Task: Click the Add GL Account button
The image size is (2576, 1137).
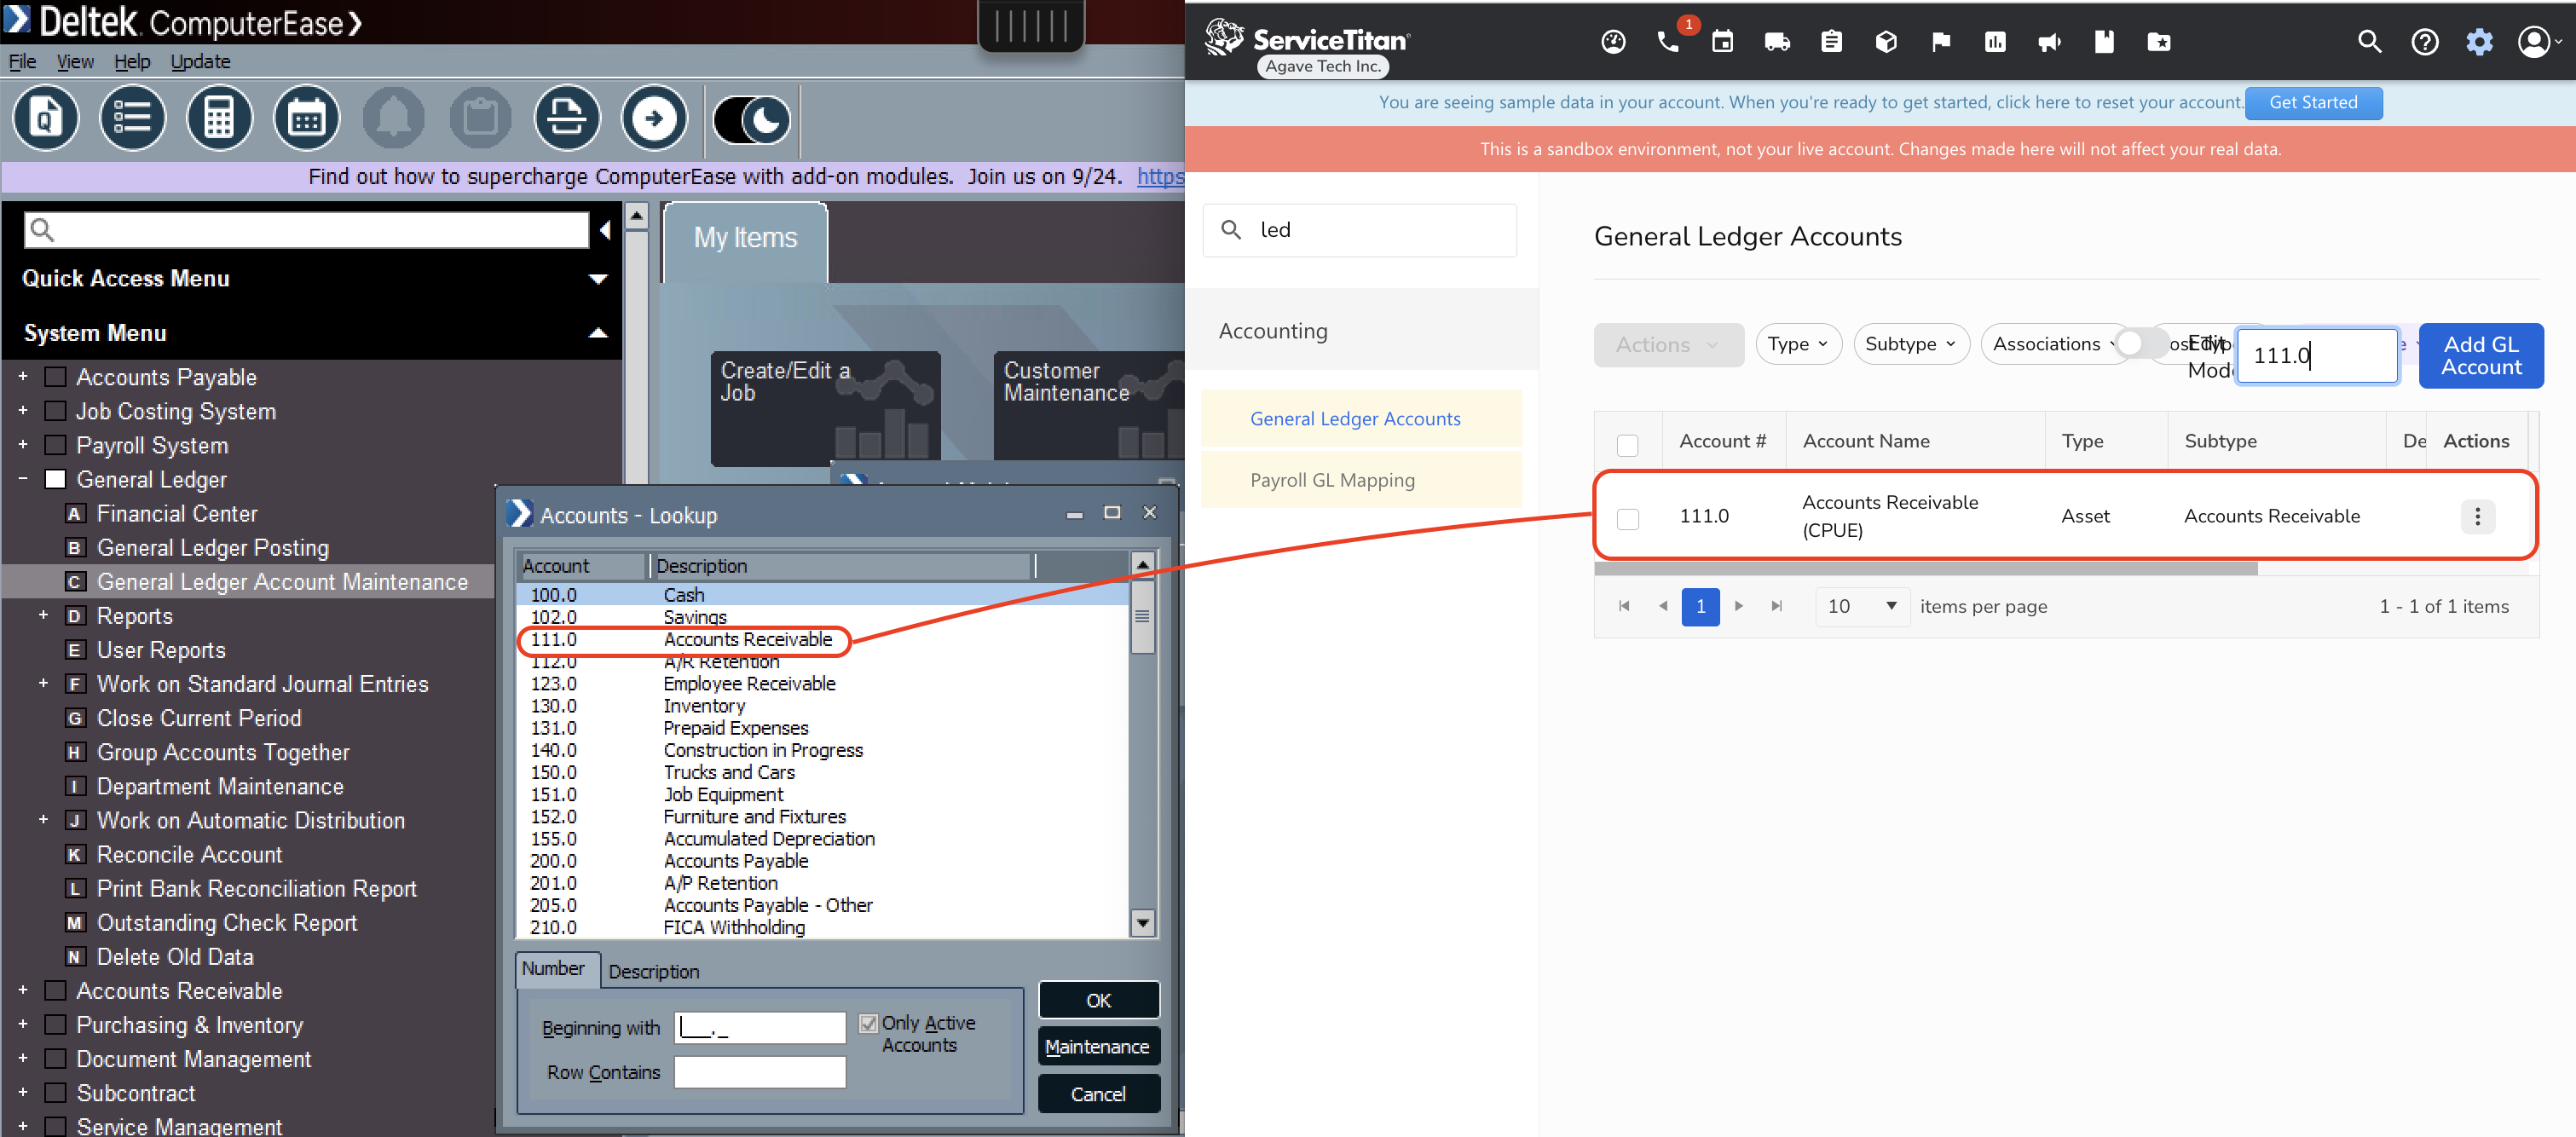Action: pos(2480,355)
